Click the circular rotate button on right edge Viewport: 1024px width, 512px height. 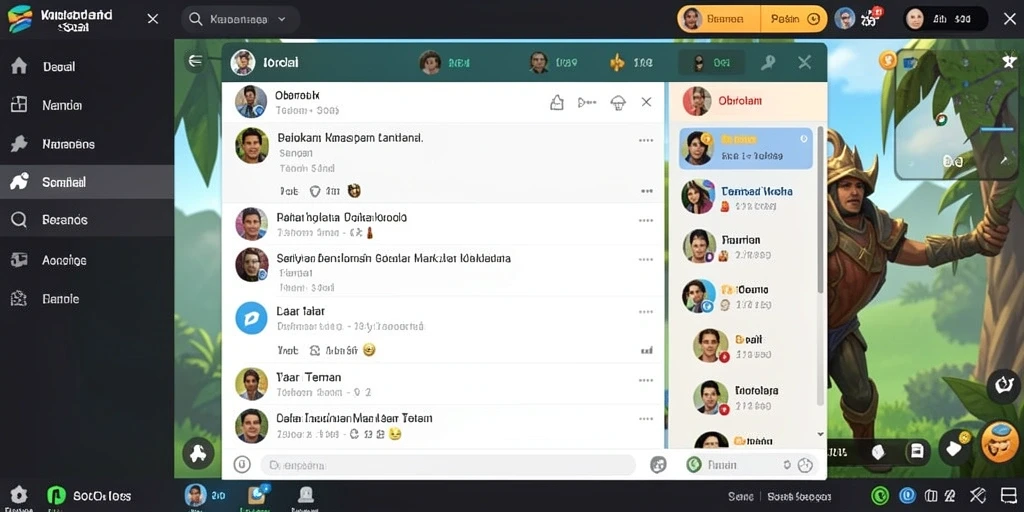point(1002,384)
